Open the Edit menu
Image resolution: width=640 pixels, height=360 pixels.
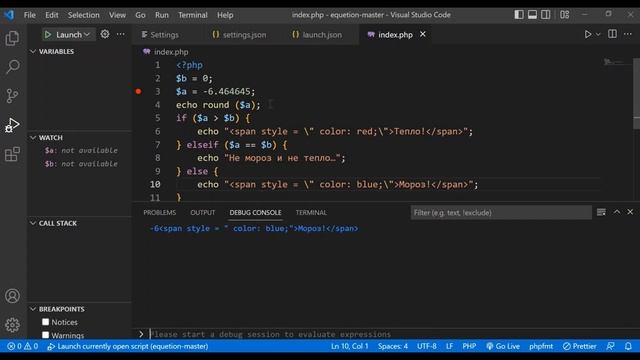(x=51, y=15)
